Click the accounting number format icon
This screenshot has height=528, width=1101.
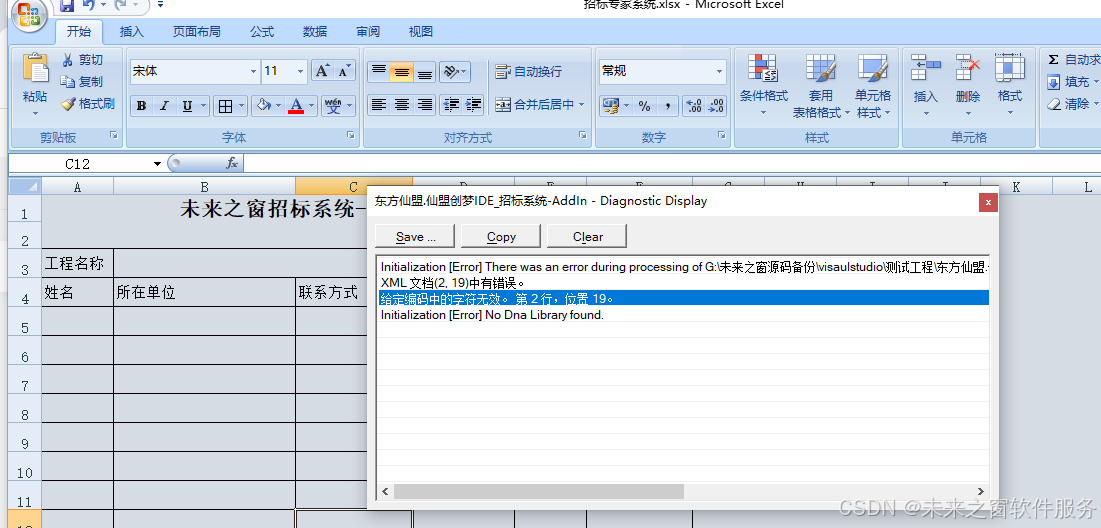point(609,106)
